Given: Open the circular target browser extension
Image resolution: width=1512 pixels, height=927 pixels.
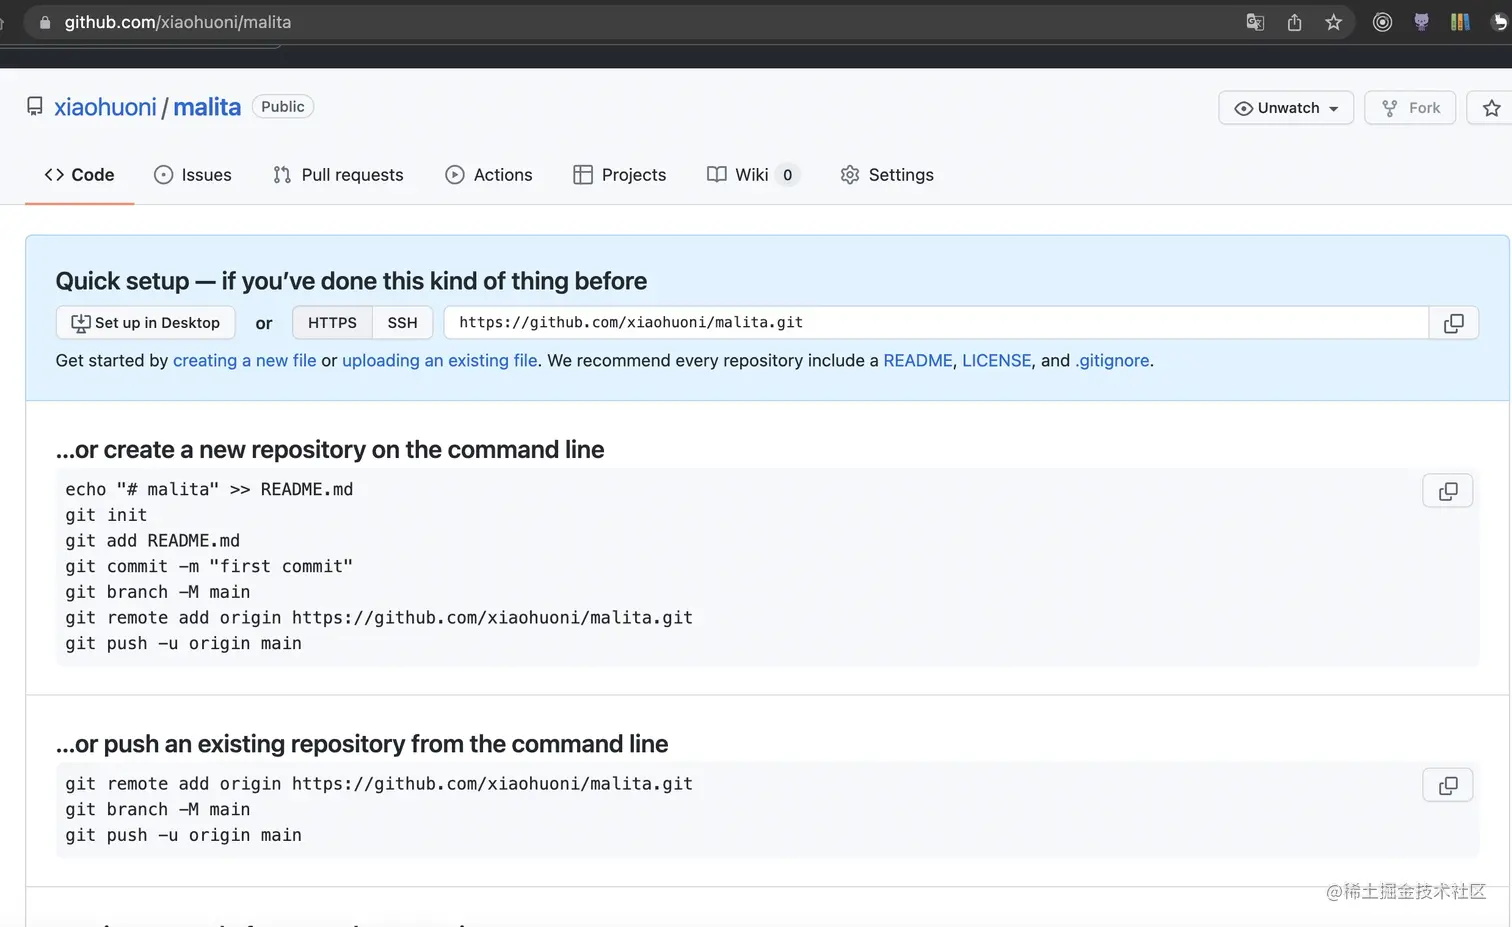Looking at the screenshot, I should pos(1382,22).
